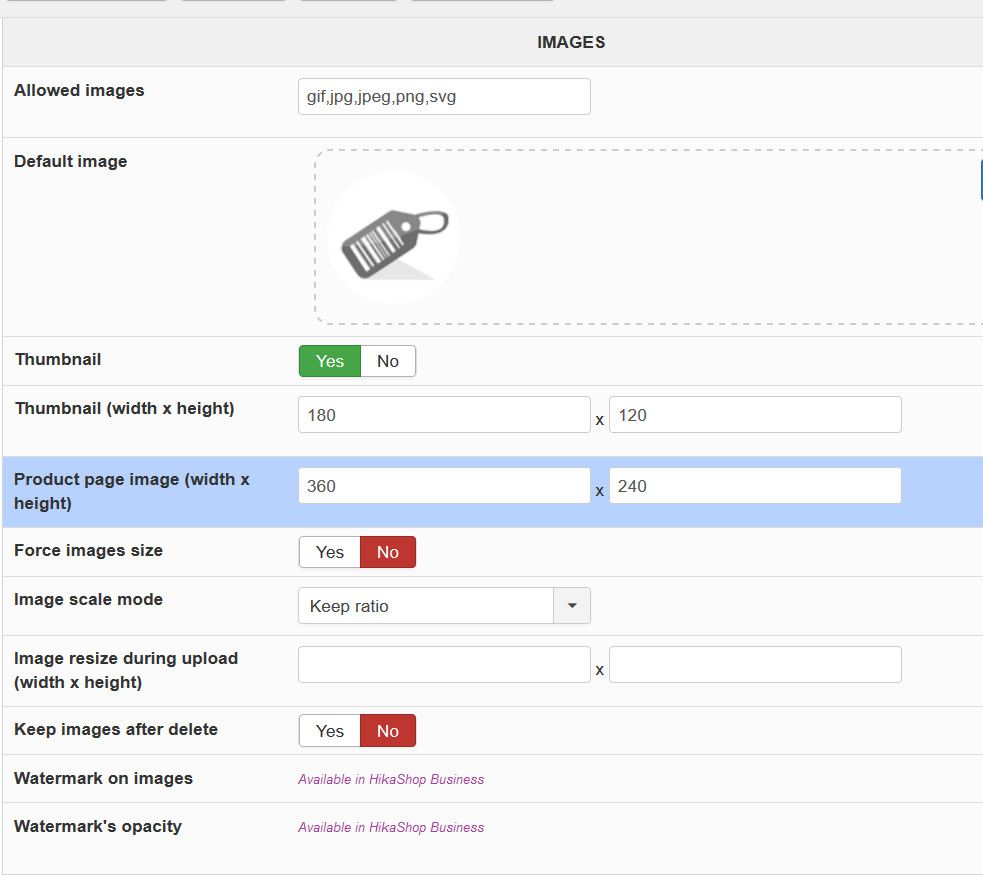Screen dimensions: 983x875
Task: Click the Thumbnail height field showing 120
Action: 755,415
